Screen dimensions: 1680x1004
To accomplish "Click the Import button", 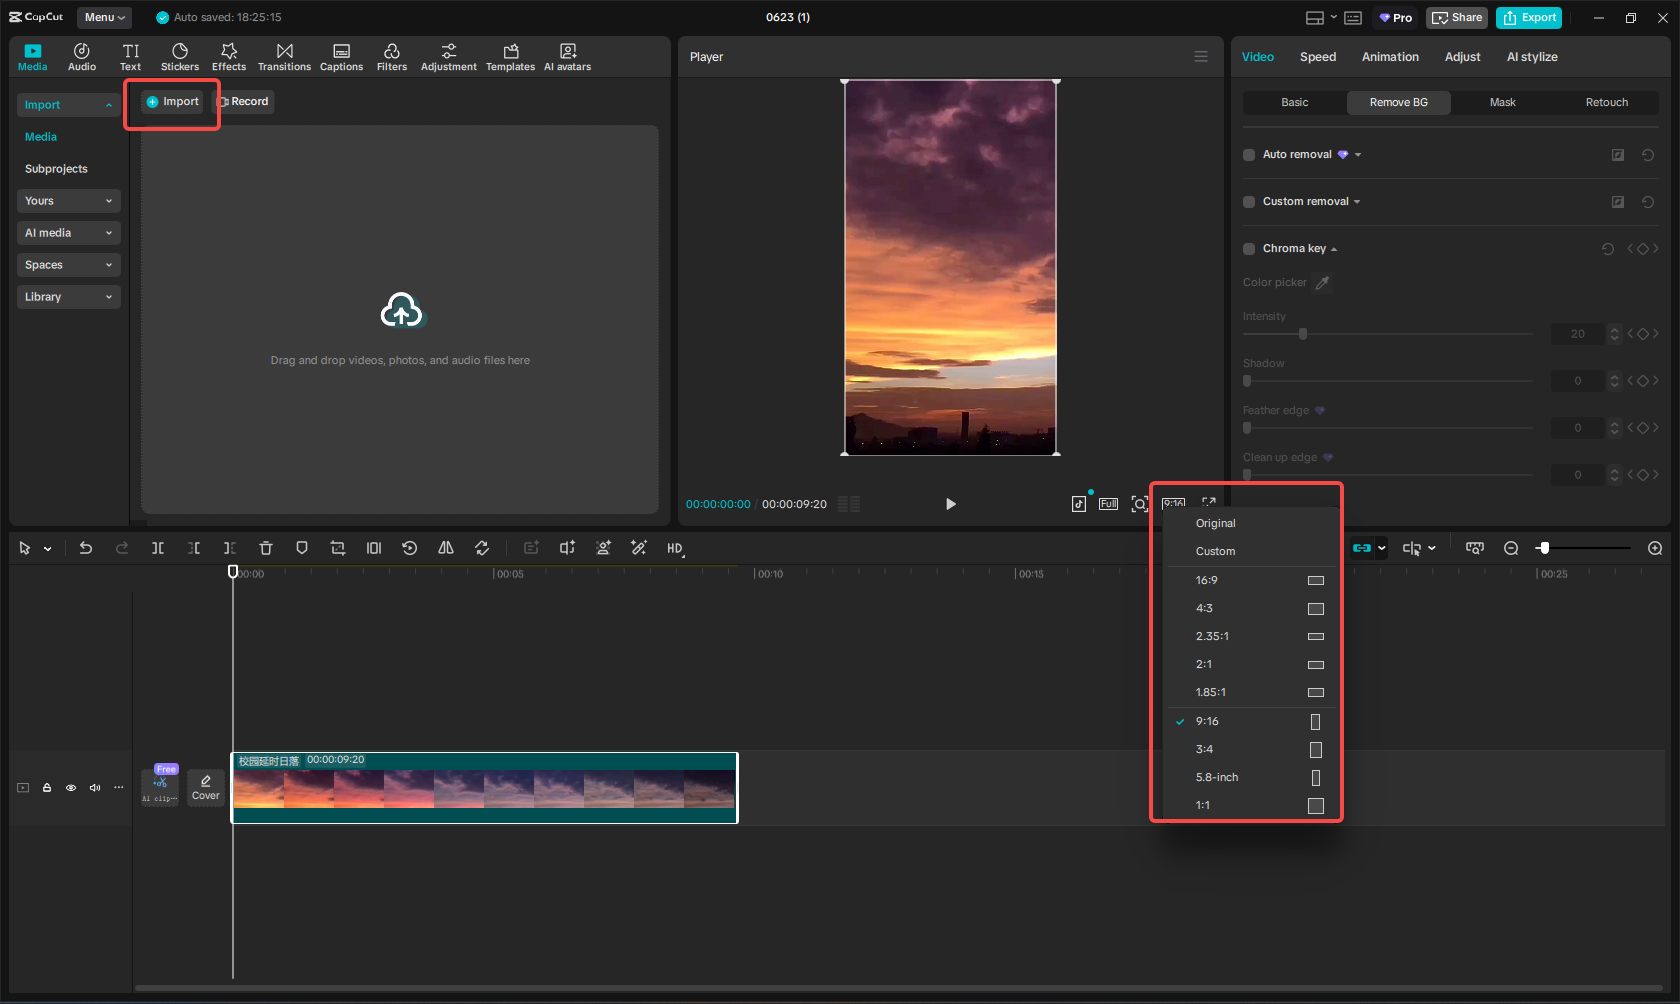I will (173, 102).
